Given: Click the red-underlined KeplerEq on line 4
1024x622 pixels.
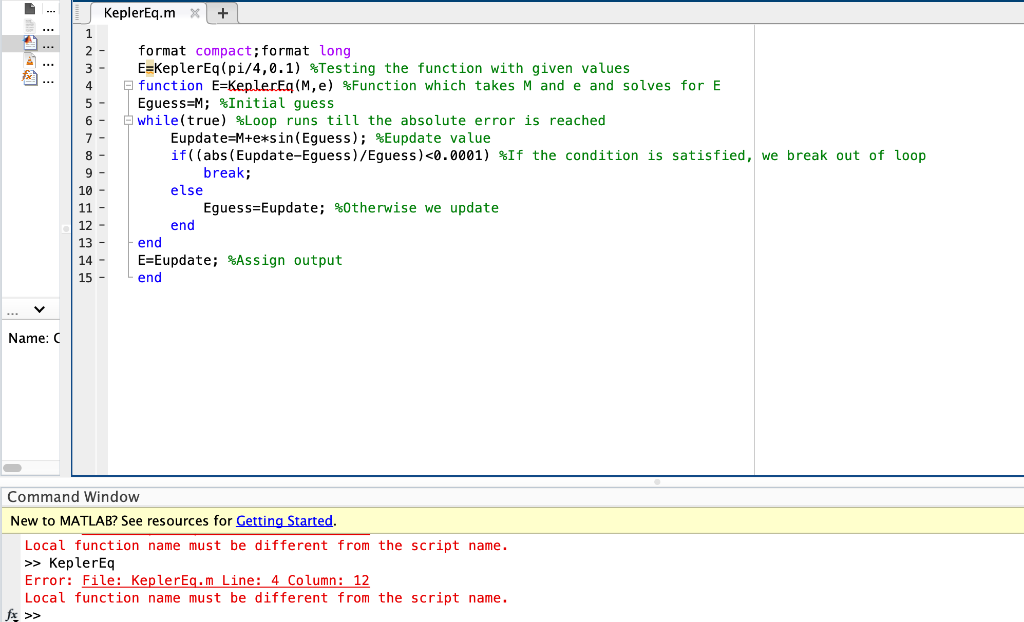Looking at the screenshot, I should click(261, 86).
